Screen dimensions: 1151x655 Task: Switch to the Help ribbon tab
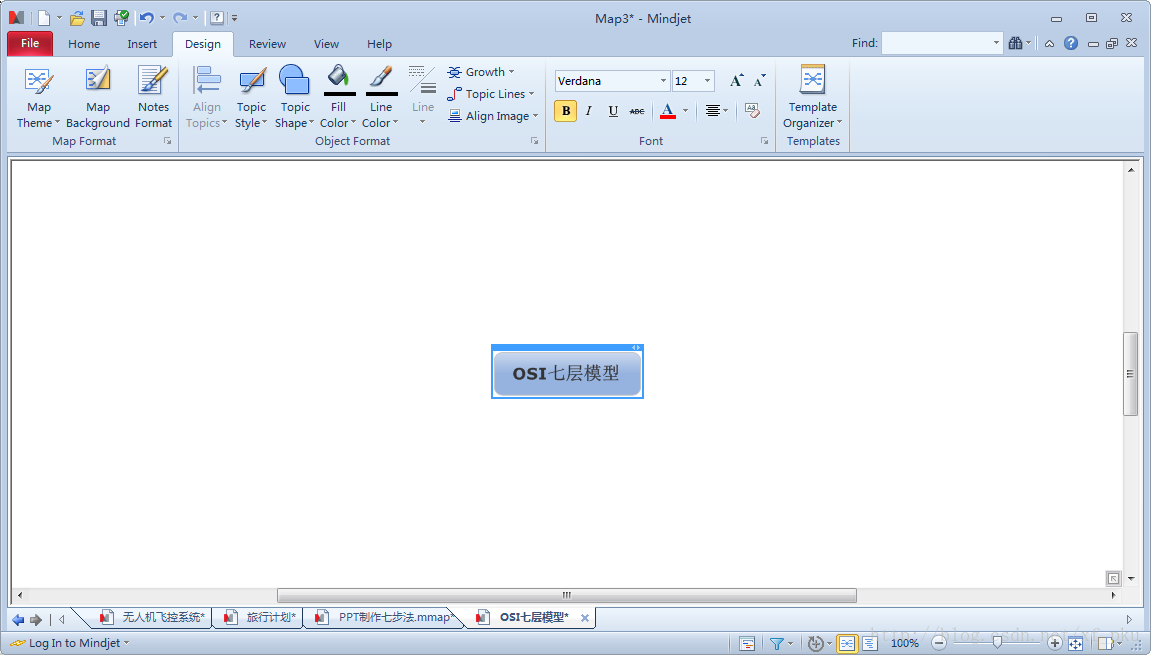(x=379, y=44)
